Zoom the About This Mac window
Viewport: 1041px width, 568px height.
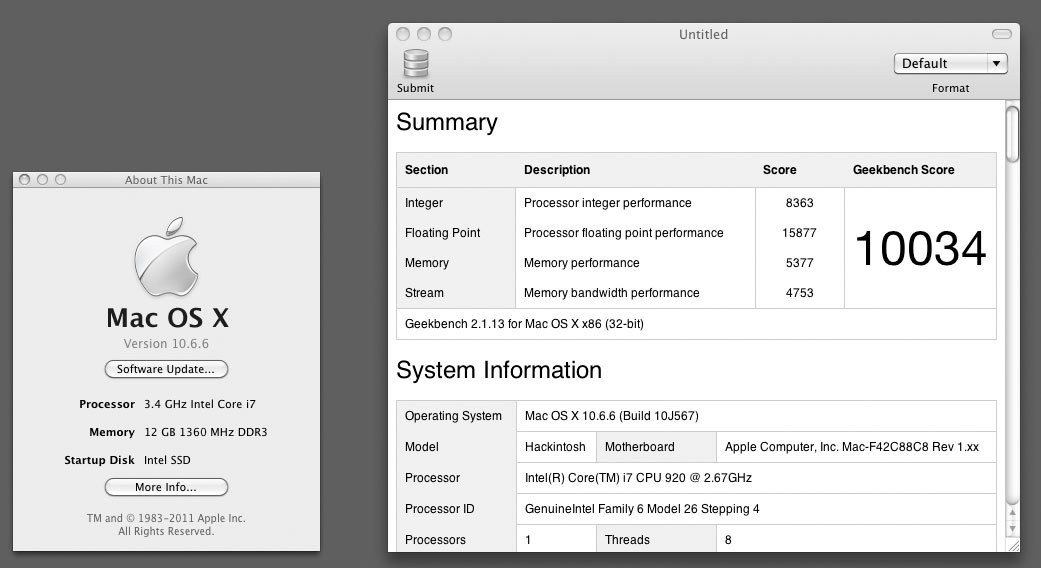(60, 180)
